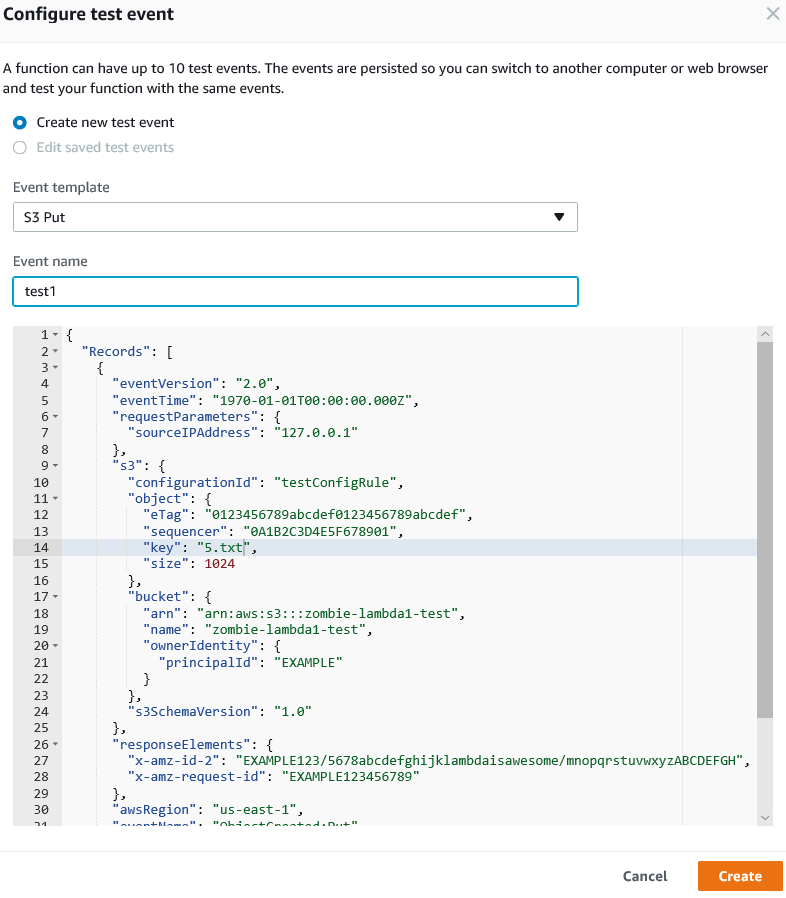Click the orange Create button

739,876
